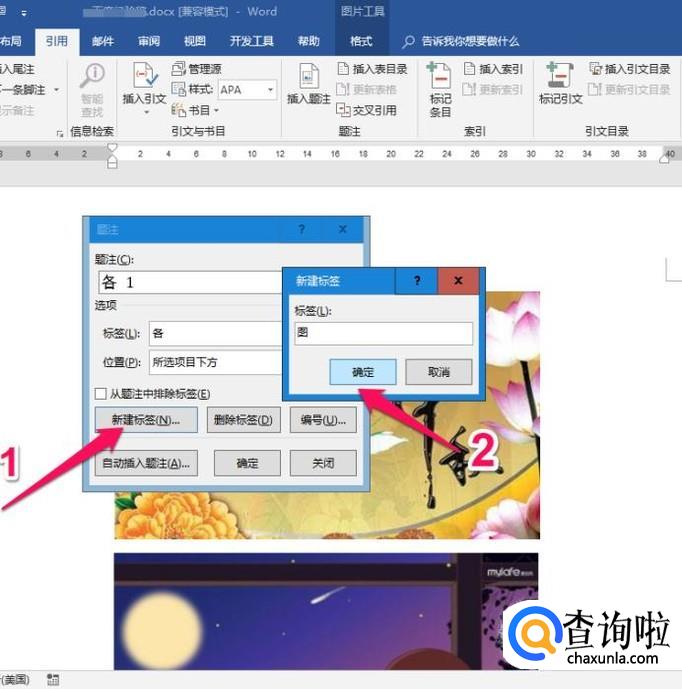The height and width of the screenshot is (689, 682).
Task: Click the Insert Citation (插入引文) icon
Action: (x=145, y=75)
